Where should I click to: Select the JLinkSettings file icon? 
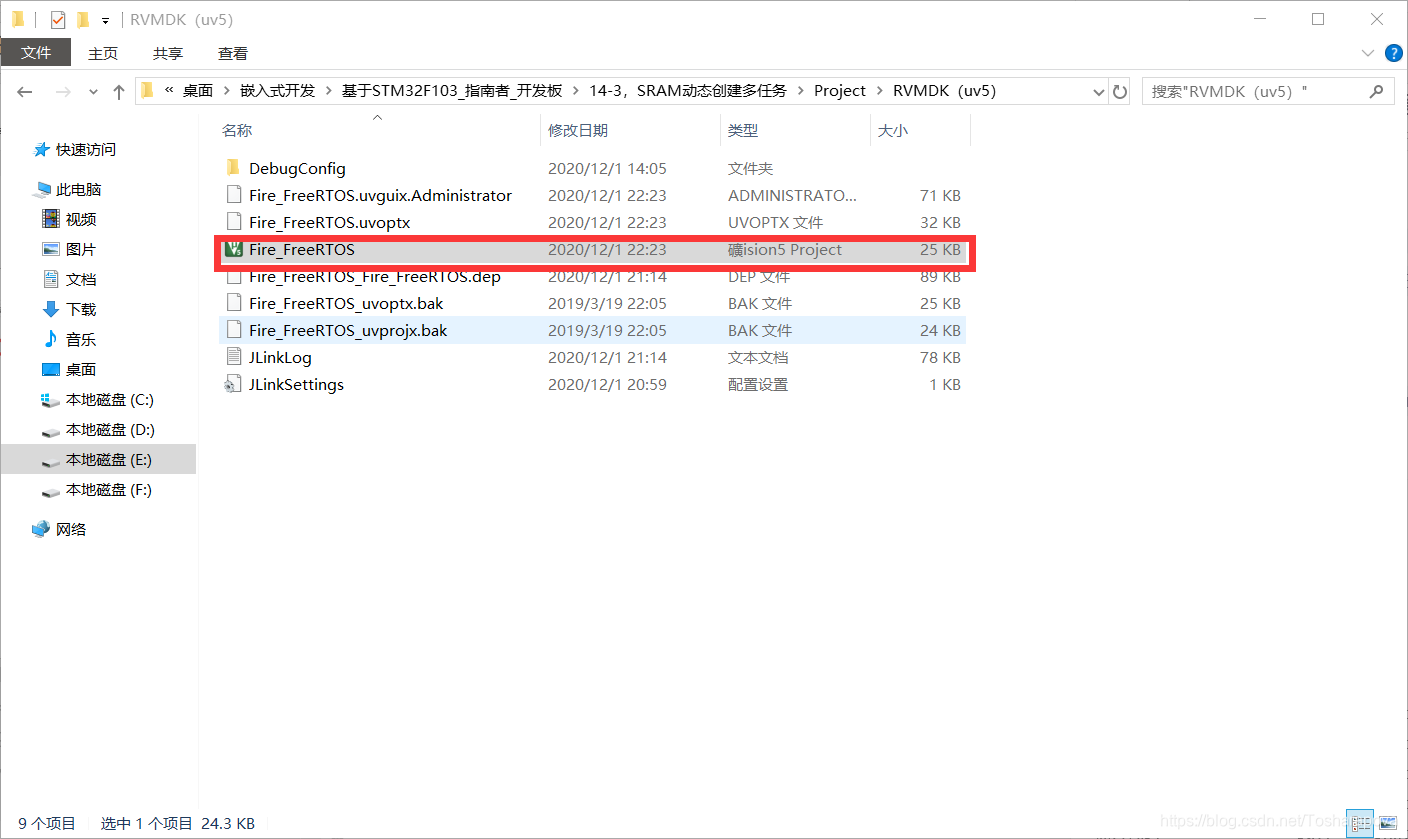[x=233, y=384]
